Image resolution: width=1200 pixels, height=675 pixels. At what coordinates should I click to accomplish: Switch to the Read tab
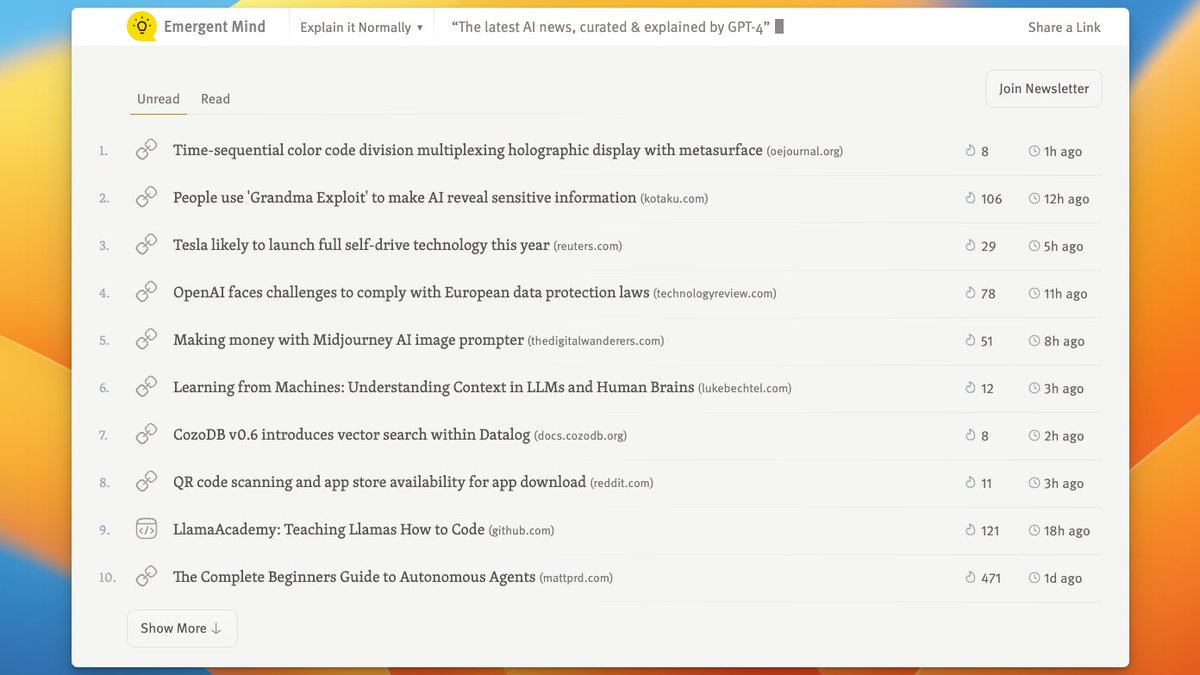point(215,99)
